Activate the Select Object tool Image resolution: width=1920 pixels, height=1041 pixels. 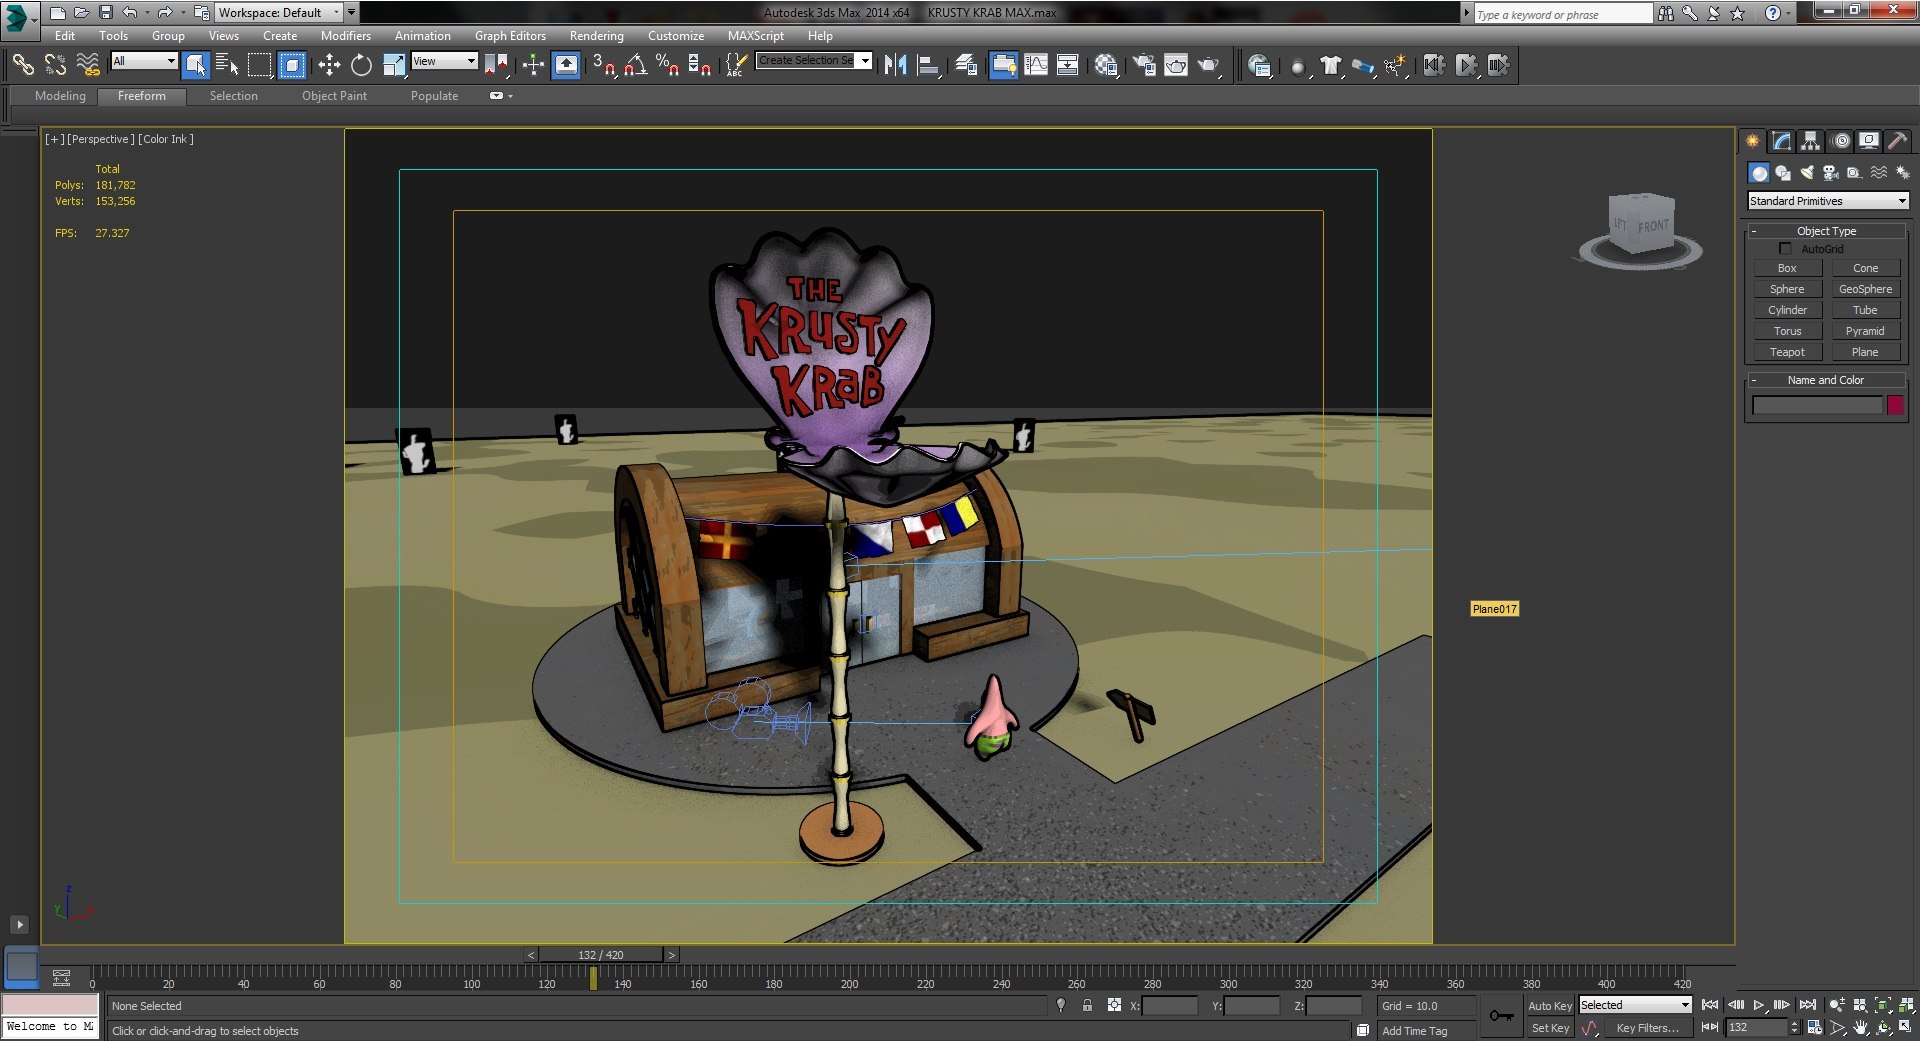point(196,65)
